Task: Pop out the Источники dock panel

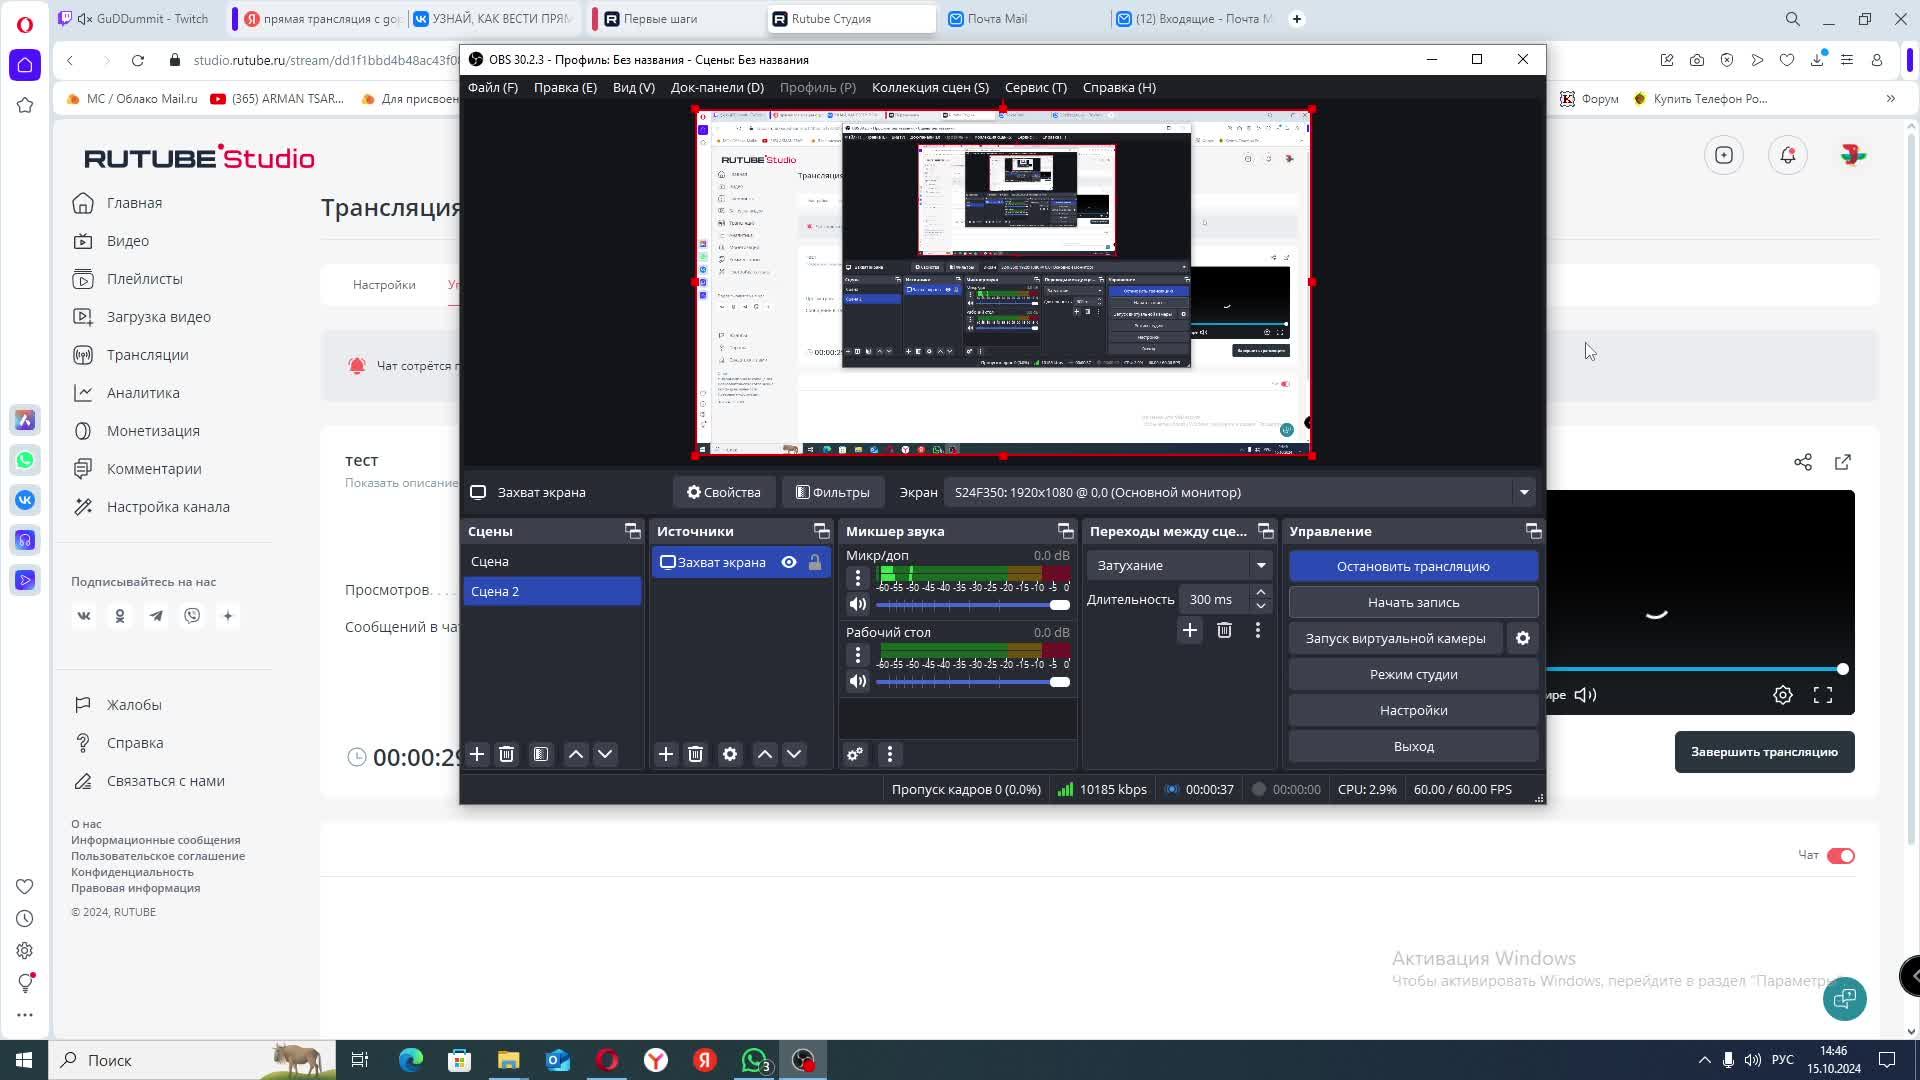Action: pyautogui.click(x=821, y=531)
